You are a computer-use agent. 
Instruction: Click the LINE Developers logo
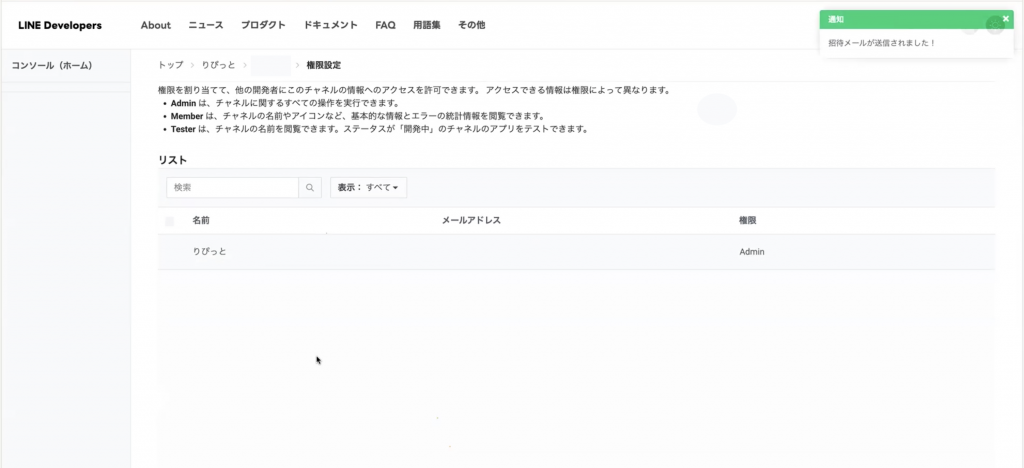(60, 25)
